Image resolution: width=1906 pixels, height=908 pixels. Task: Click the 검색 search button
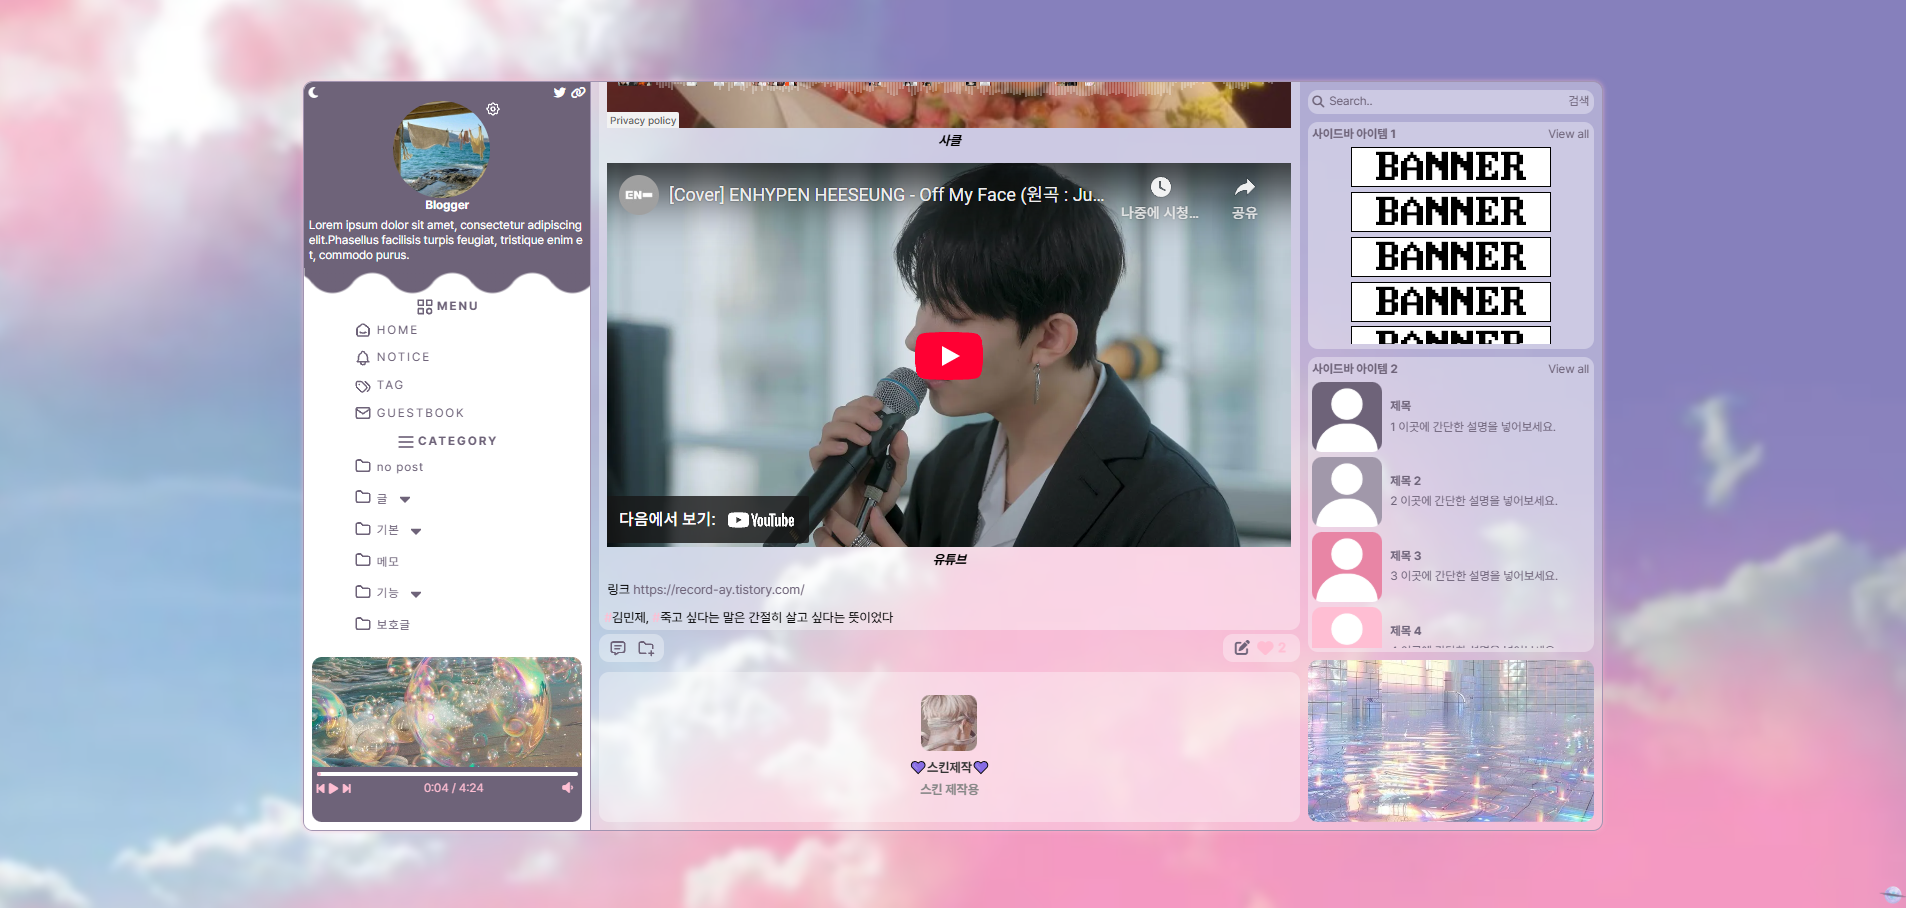pos(1579,101)
